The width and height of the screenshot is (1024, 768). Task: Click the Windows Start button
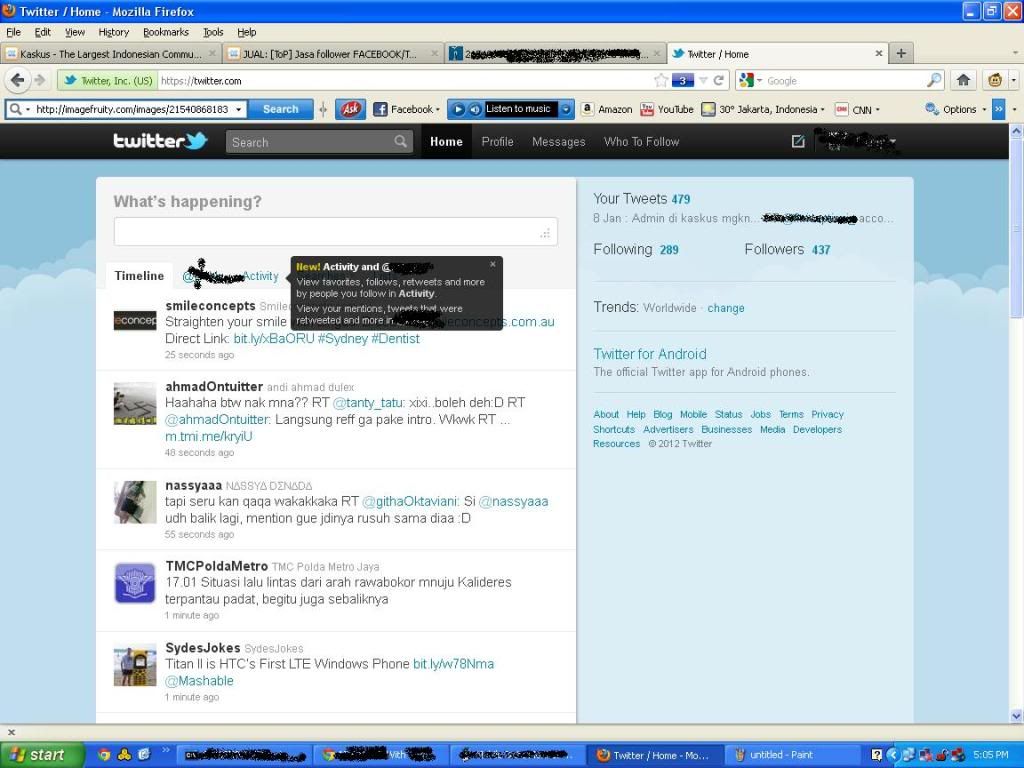click(x=42, y=755)
